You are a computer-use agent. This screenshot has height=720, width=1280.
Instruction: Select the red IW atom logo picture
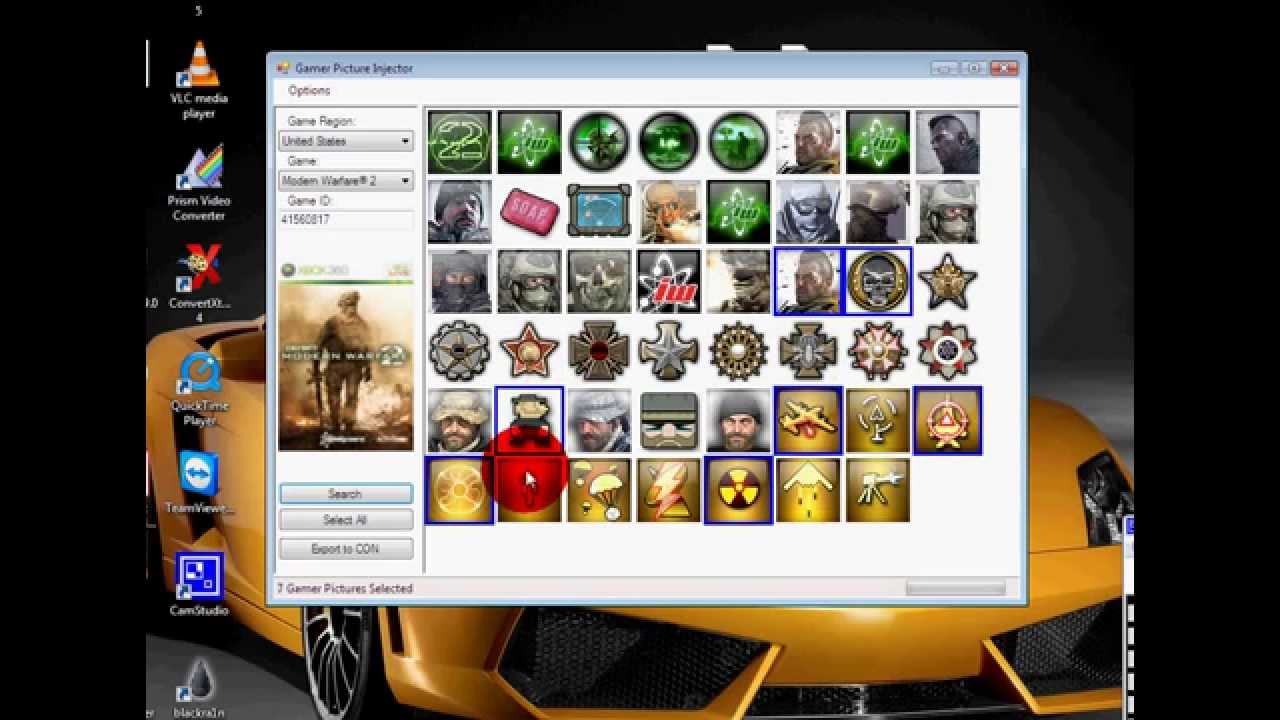coord(669,282)
